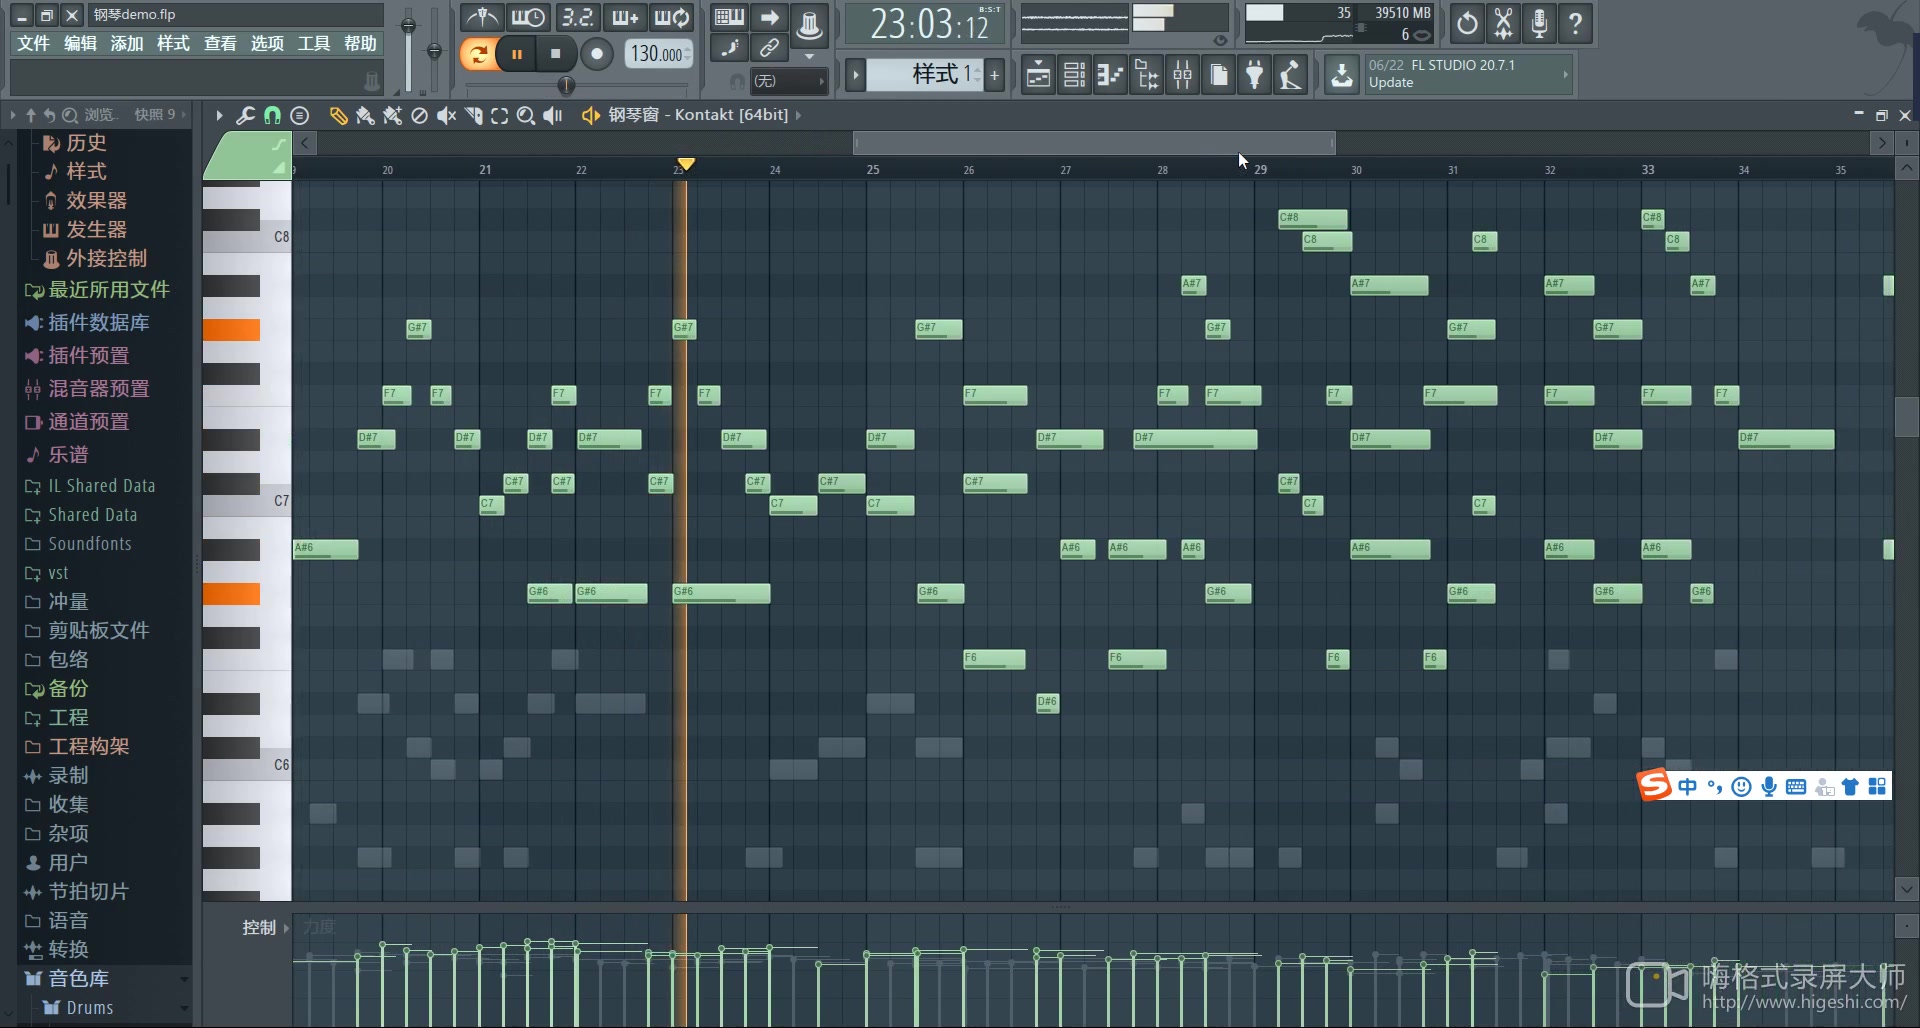Toggle wait for input before recording
This screenshot has height=1028, width=1920.
point(528,17)
